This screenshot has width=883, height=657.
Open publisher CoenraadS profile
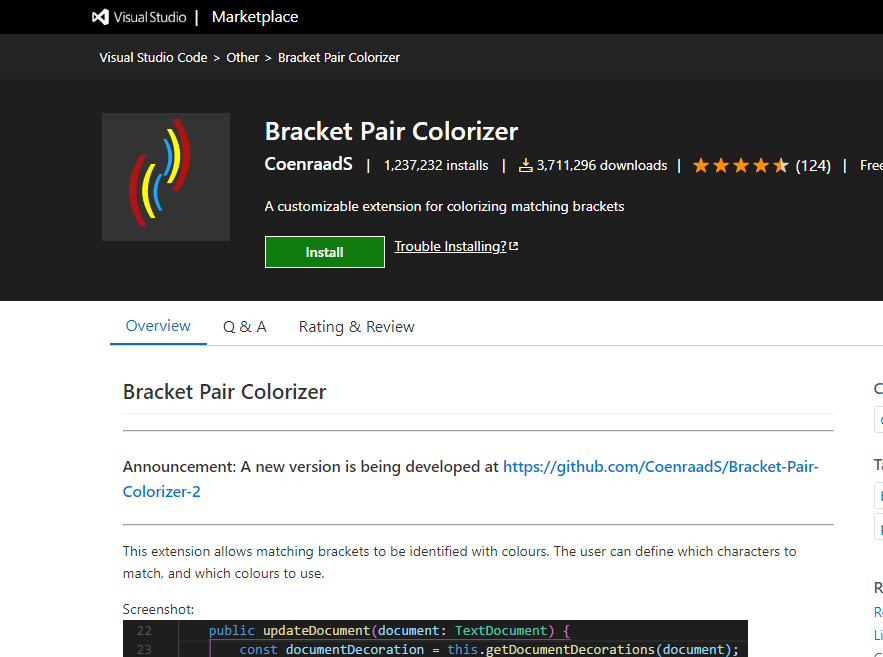[x=309, y=164]
